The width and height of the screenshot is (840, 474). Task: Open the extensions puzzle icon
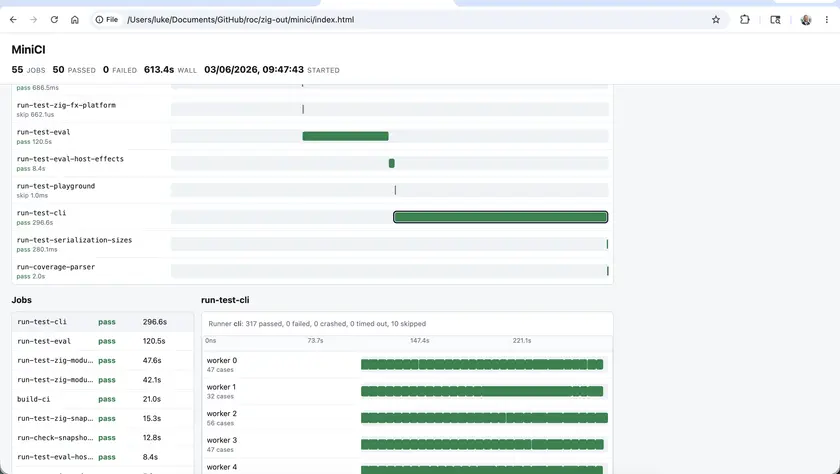[745, 20]
